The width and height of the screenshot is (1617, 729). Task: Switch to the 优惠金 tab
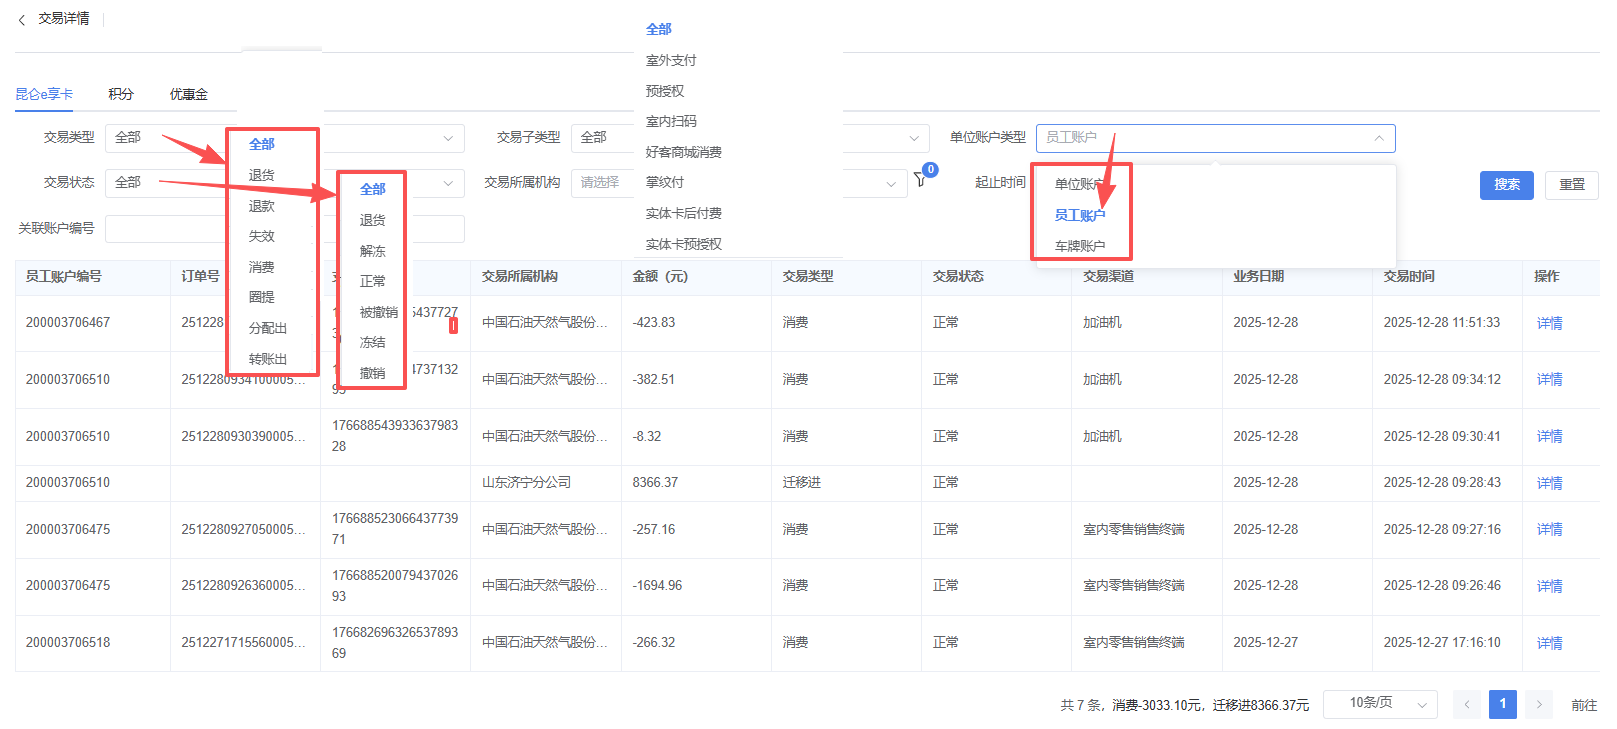pos(188,94)
